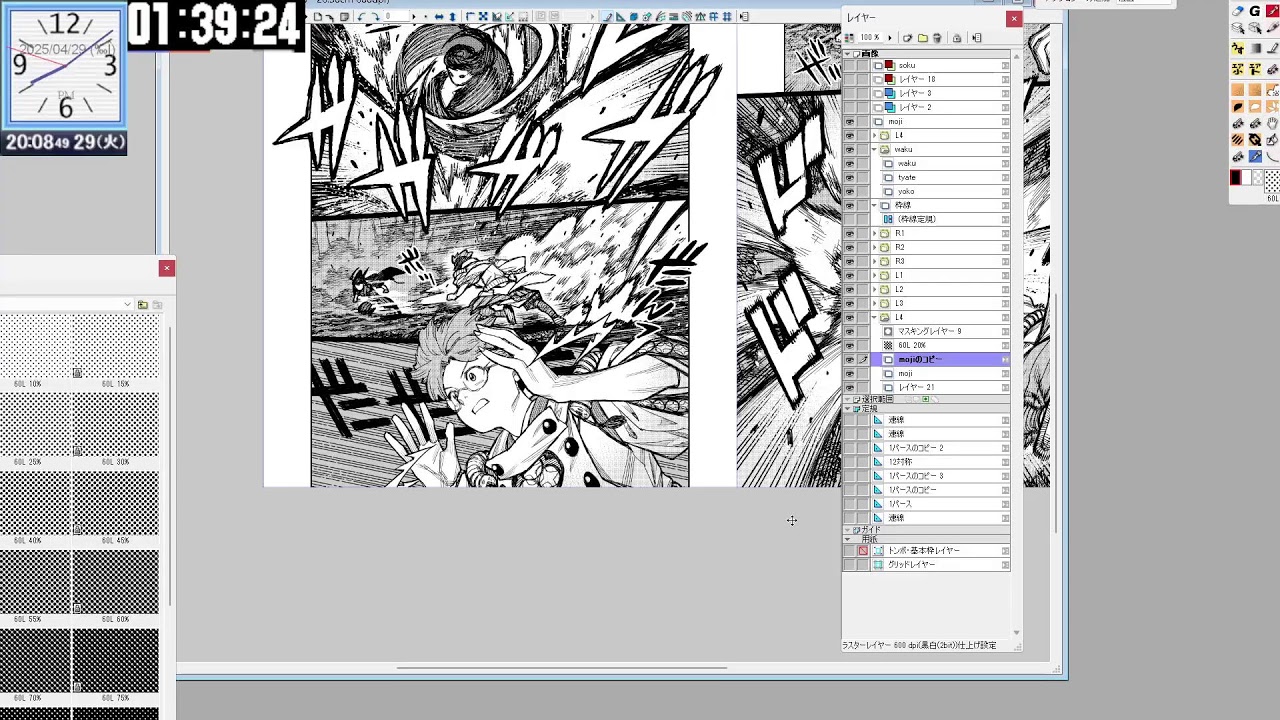1280x720 pixels.
Task: Click ruler icon of 1パース row
Action: point(878,504)
